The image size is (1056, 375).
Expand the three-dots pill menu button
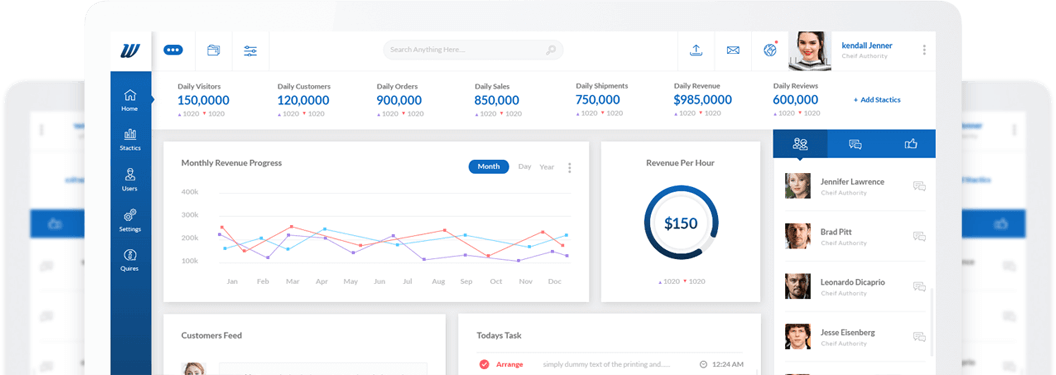pyautogui.click(x=173, y=50)
